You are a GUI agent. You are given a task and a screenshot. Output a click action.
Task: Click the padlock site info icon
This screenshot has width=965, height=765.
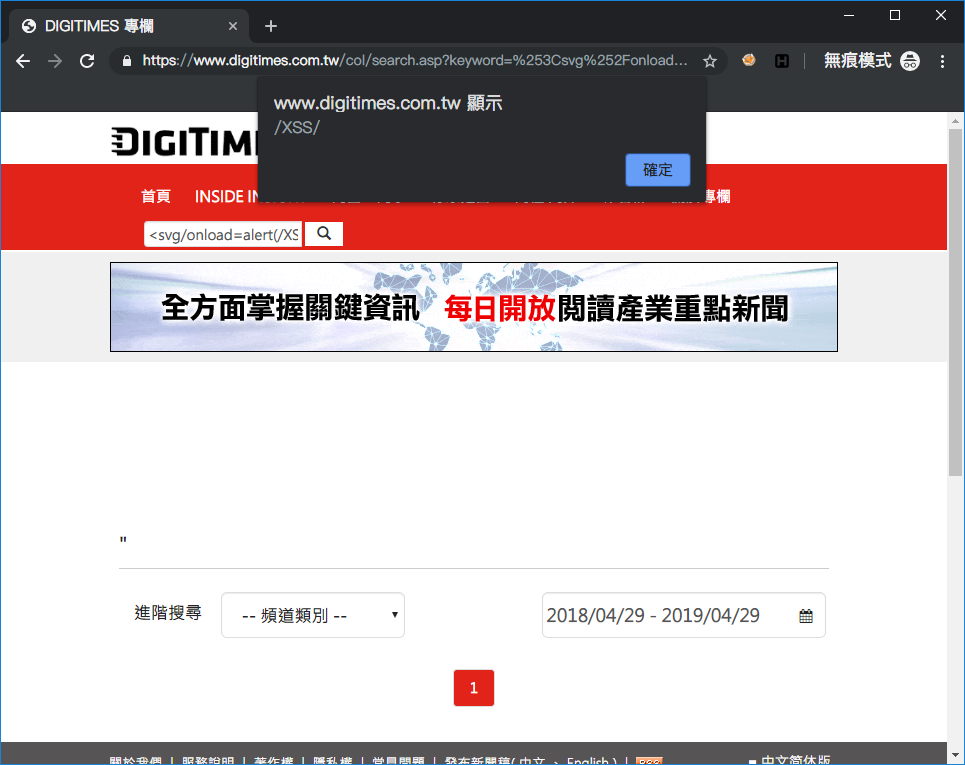click(x=127, y=61)
